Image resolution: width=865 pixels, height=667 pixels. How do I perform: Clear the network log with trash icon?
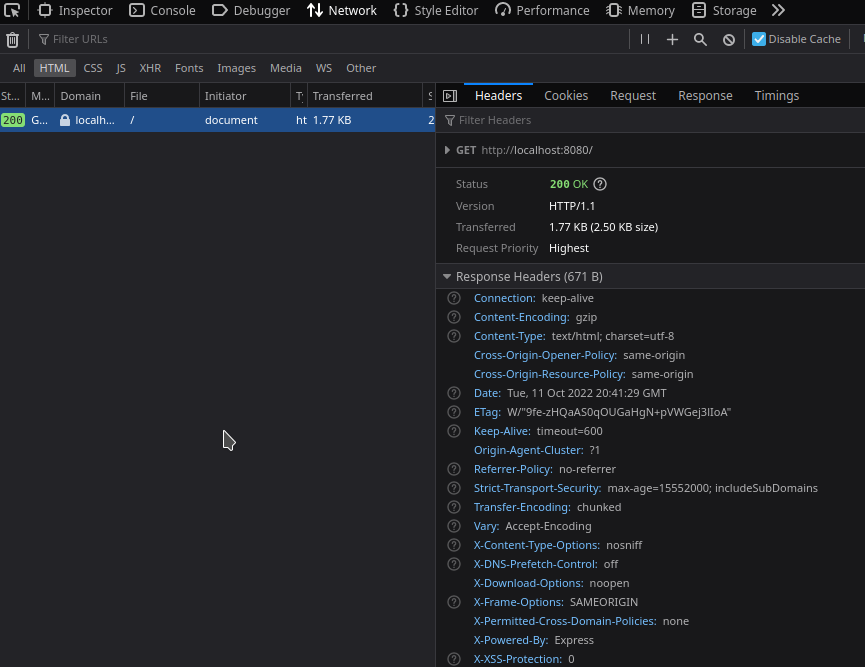click(12, 38)
